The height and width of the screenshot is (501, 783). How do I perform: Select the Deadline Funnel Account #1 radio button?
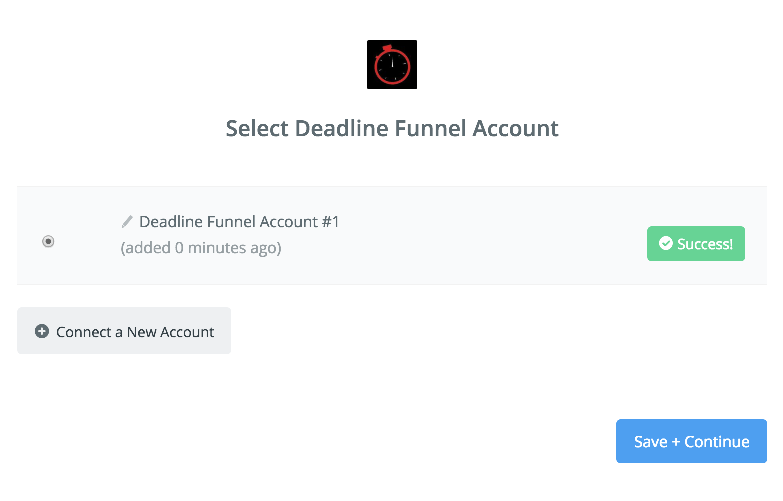tap(48, 242)
